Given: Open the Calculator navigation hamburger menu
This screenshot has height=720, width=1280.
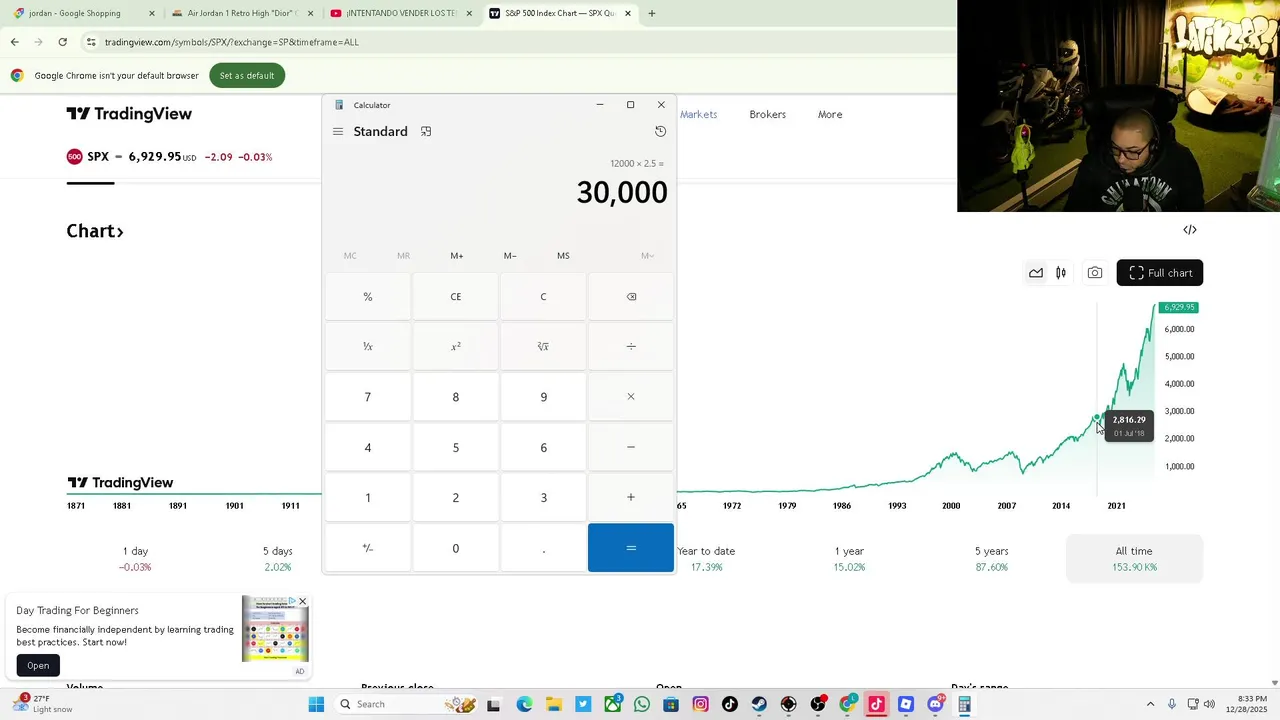Looking at the screenshot, I should pyautogui.click(x=338, y=131).
